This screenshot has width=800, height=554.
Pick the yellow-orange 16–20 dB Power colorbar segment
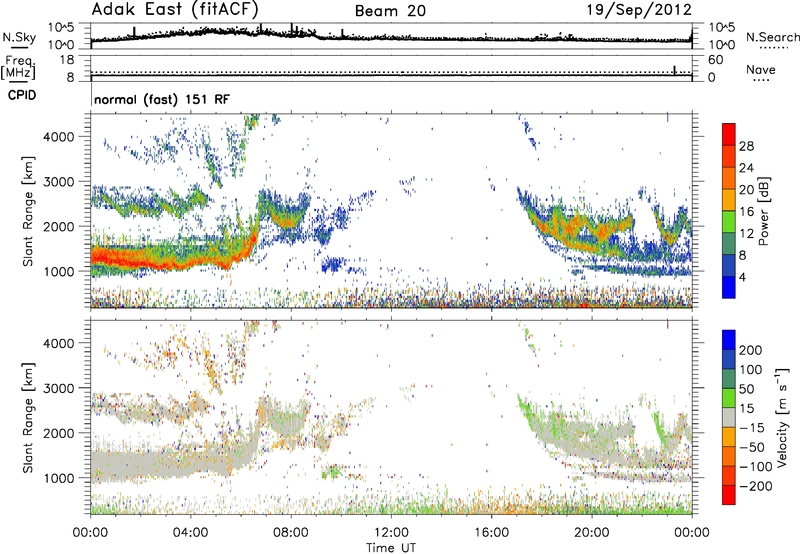coord(729,200)
